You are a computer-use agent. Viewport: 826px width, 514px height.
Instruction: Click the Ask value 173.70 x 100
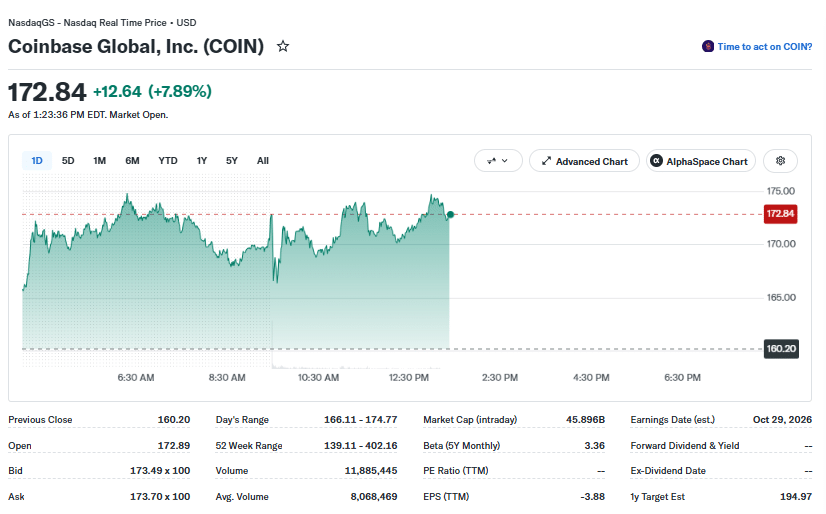160,497
